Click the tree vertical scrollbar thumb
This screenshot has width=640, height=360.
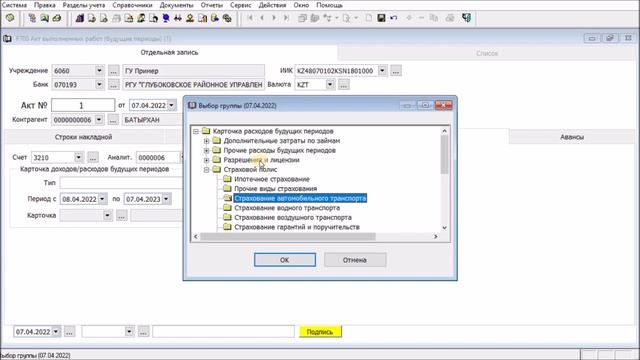(x=444, y=154)
